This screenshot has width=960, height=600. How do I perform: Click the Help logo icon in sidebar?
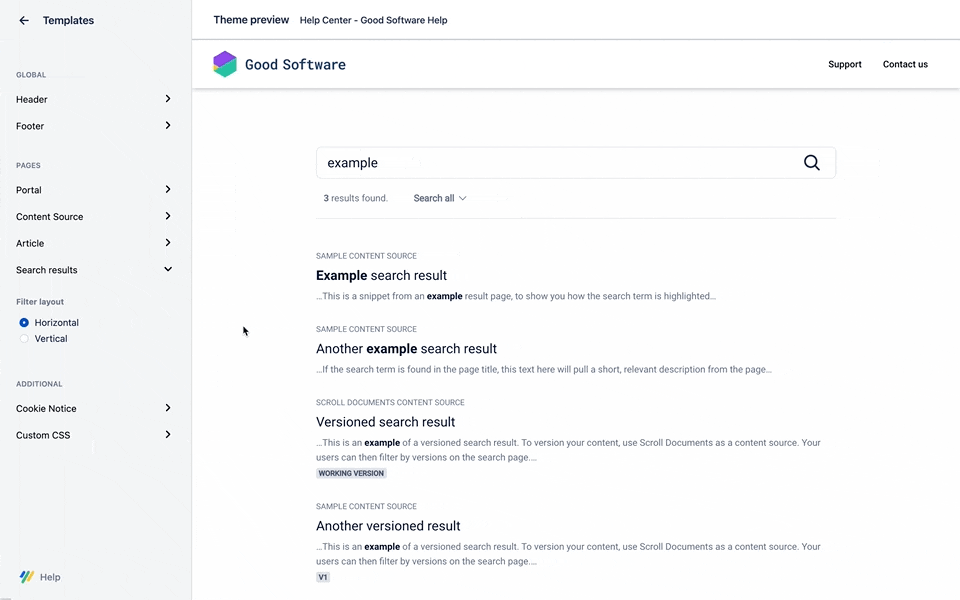coord(27,577)
